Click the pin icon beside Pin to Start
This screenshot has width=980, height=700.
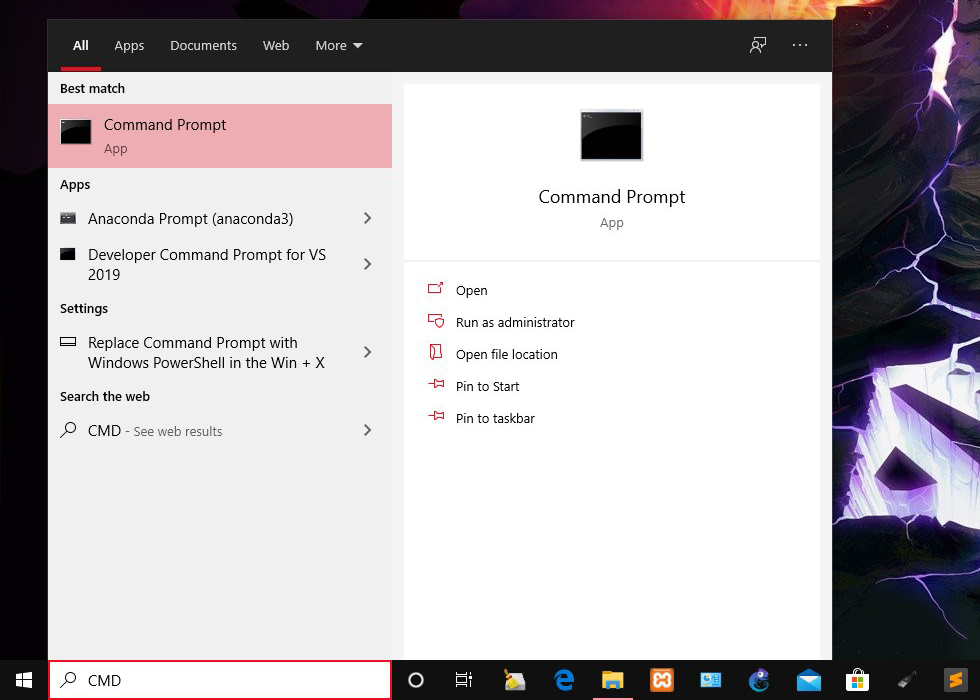(436, 384)
